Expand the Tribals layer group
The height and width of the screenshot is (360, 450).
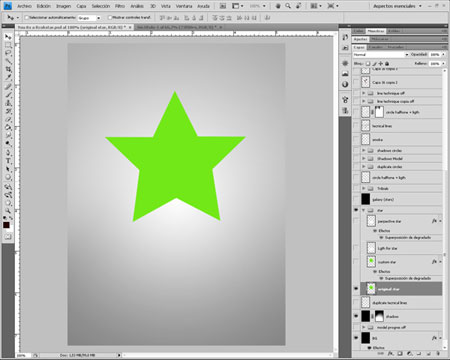[364, 188]
